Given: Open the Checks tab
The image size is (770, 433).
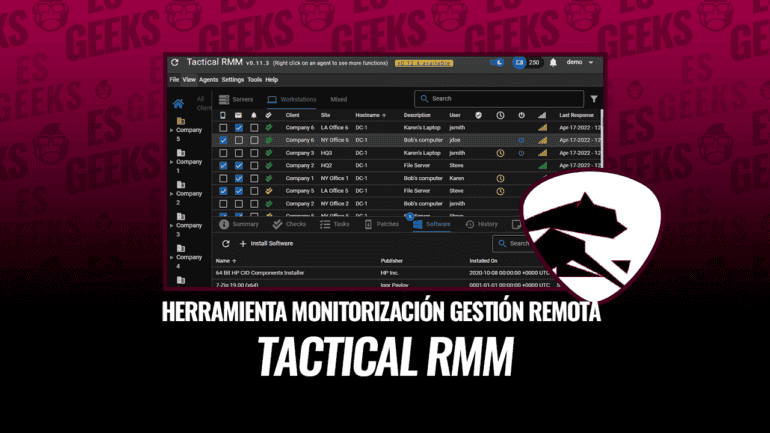Looking at the screenshot, I should (x=289, y=224).
